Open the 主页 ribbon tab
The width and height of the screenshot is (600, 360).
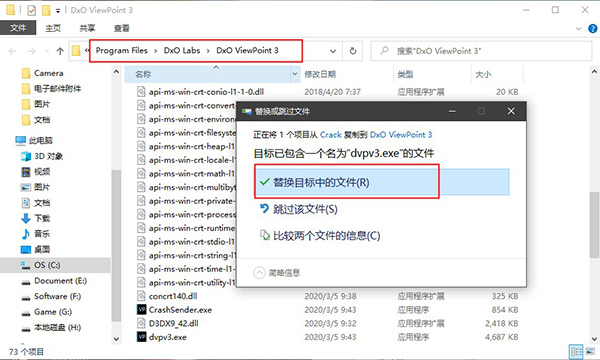[53, 28]
